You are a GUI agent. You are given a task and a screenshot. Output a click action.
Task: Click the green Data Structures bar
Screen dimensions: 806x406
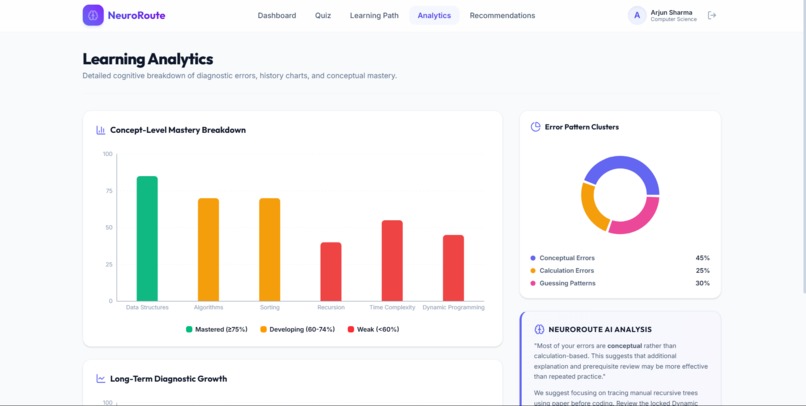(147, 238)
